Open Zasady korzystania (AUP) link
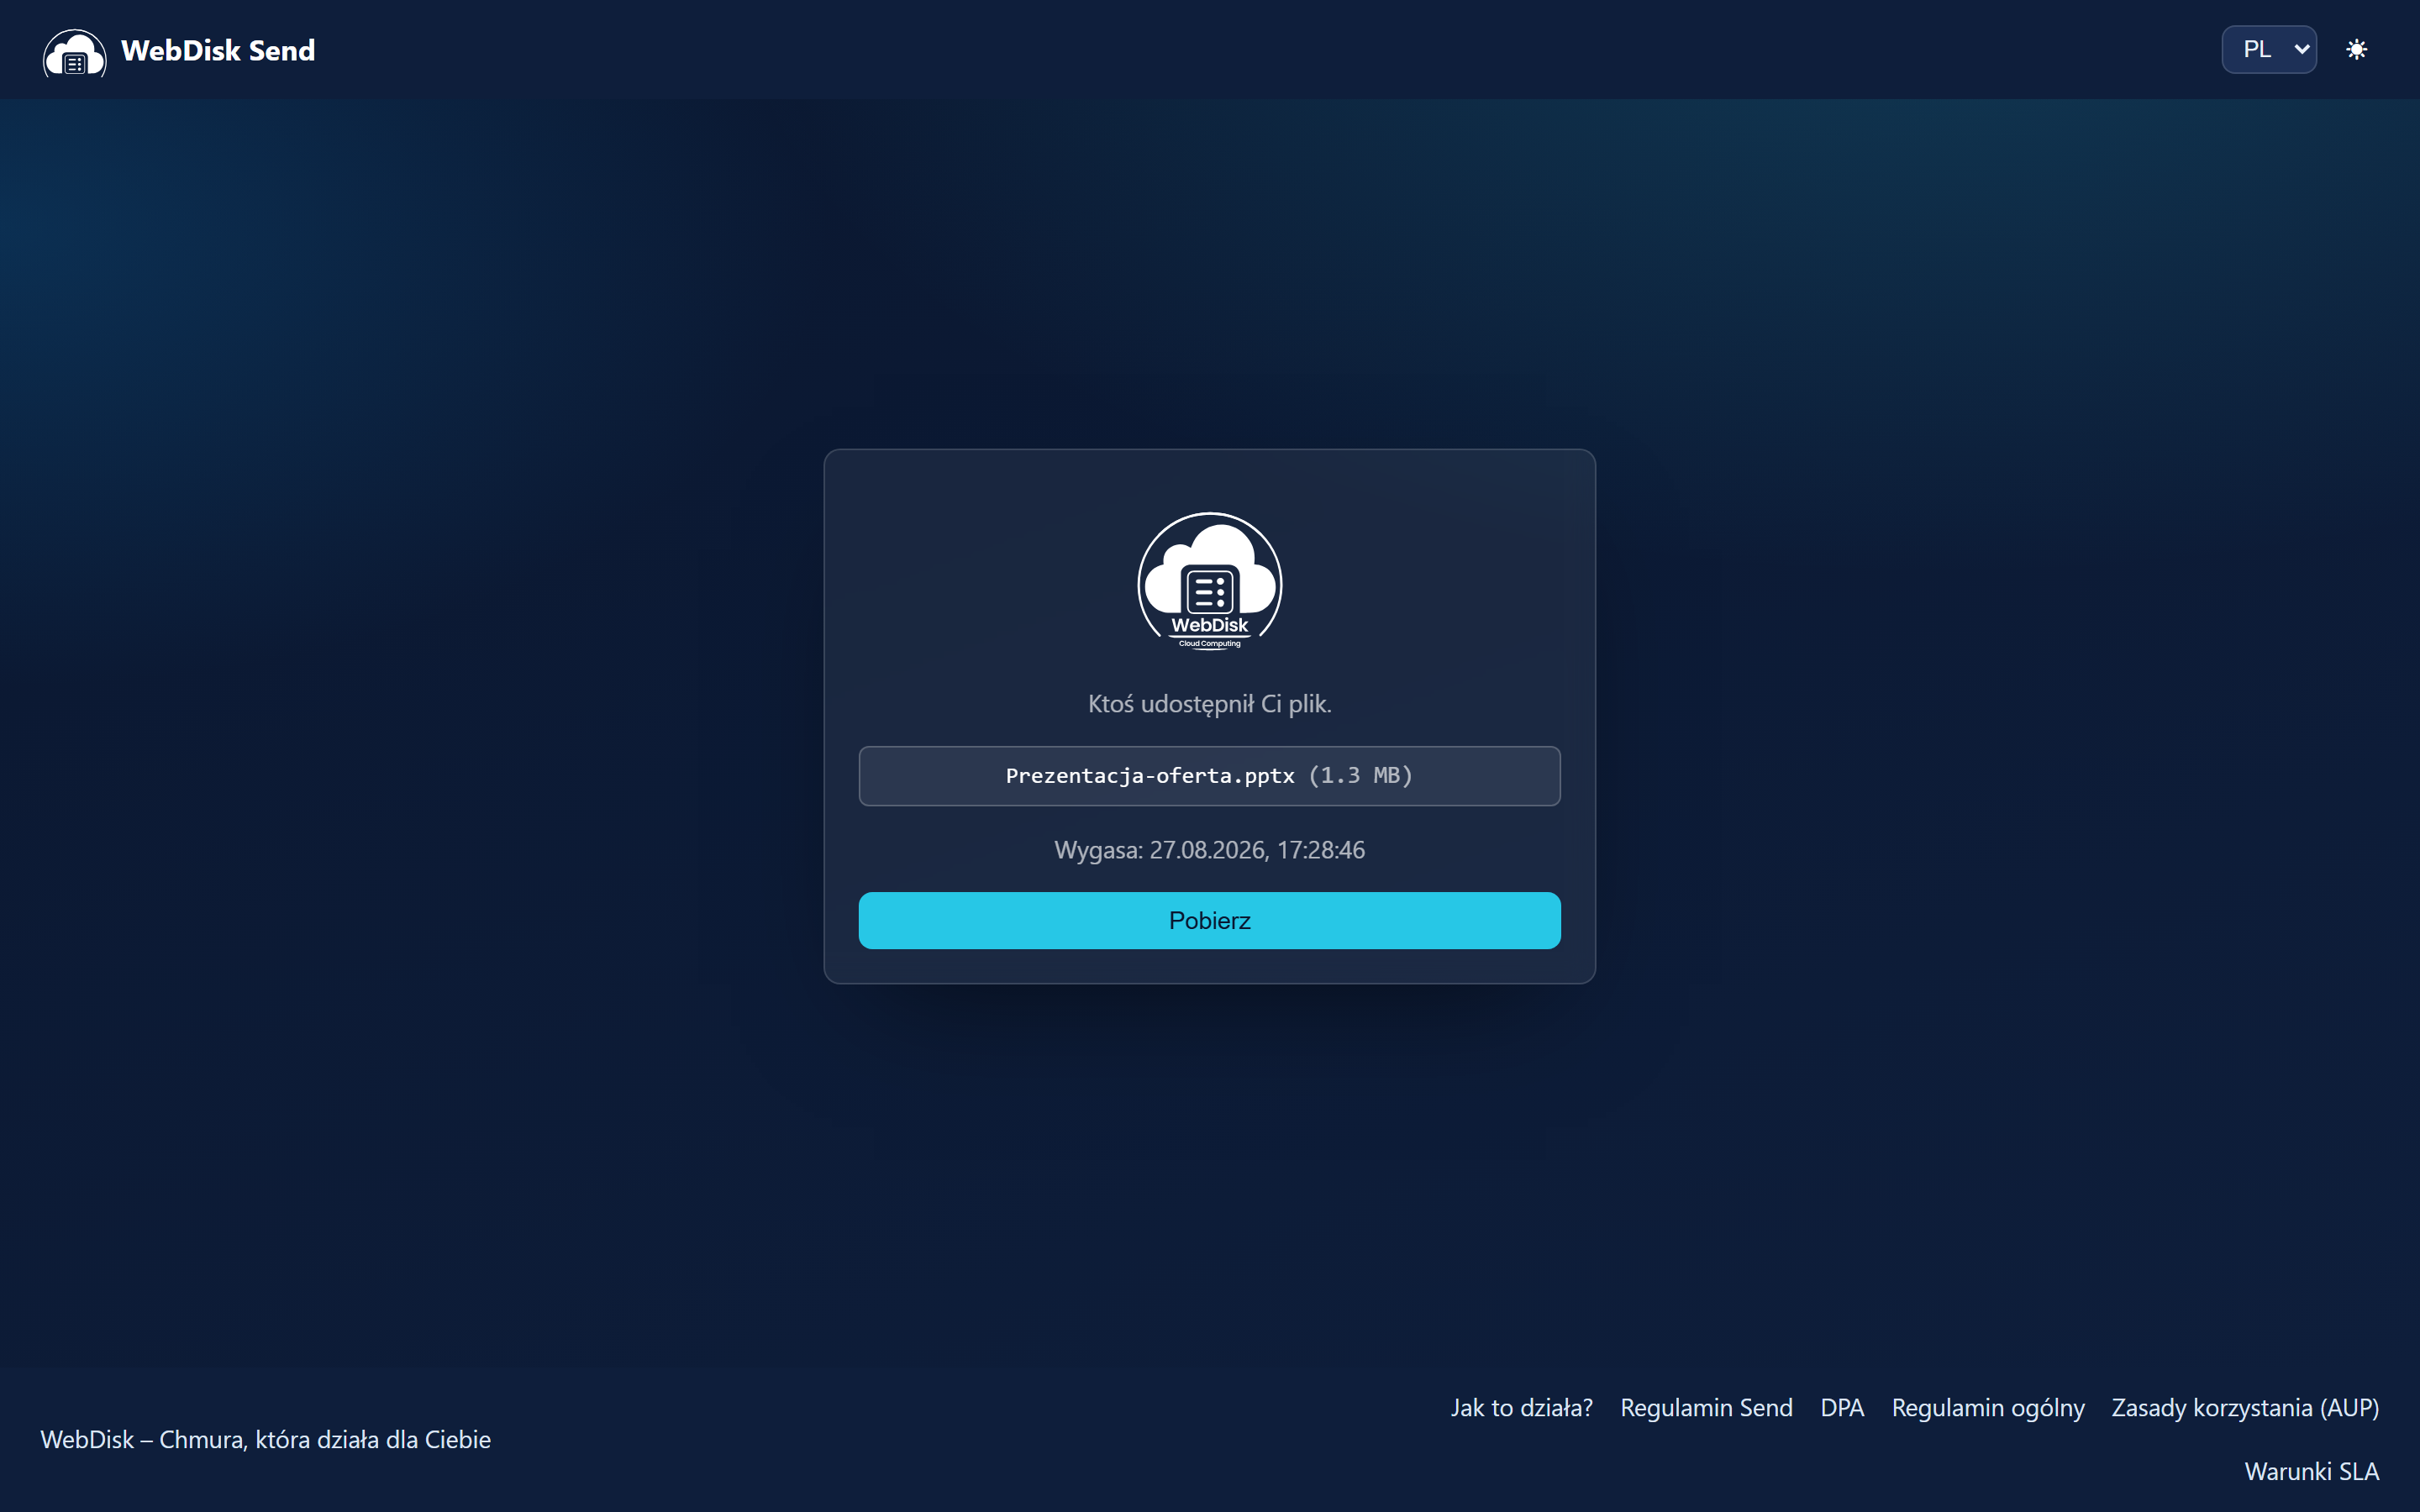This screenshot has height=1512, width=2420. 2245,1407
